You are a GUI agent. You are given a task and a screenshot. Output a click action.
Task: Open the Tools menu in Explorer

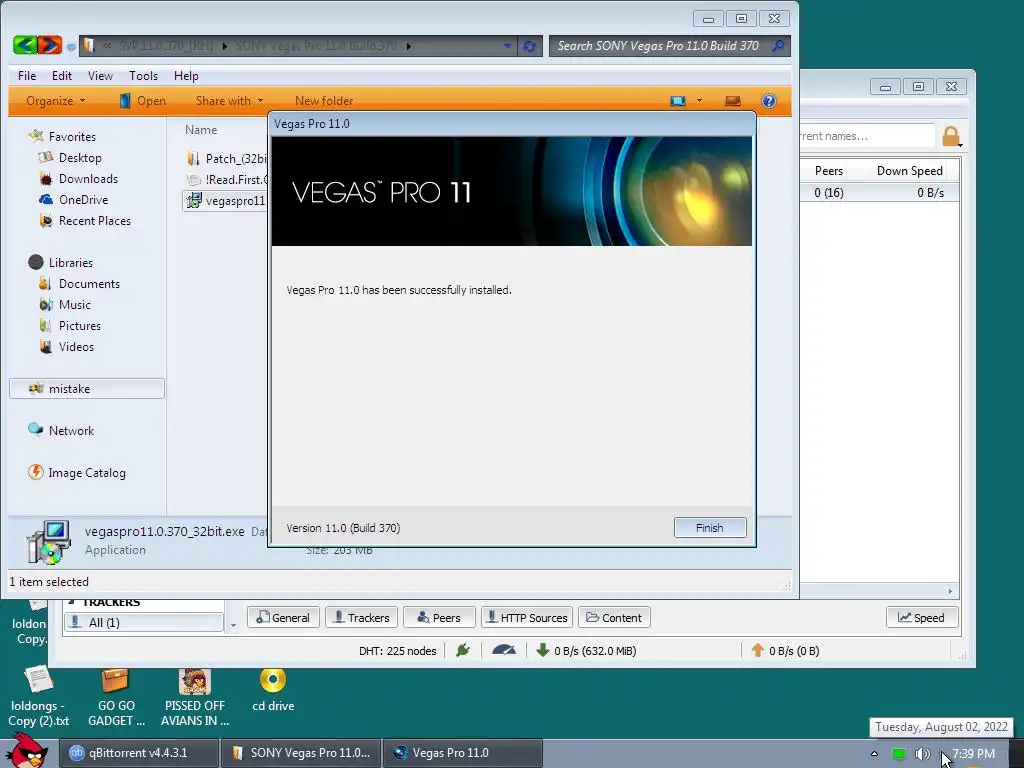click(144, 76)
